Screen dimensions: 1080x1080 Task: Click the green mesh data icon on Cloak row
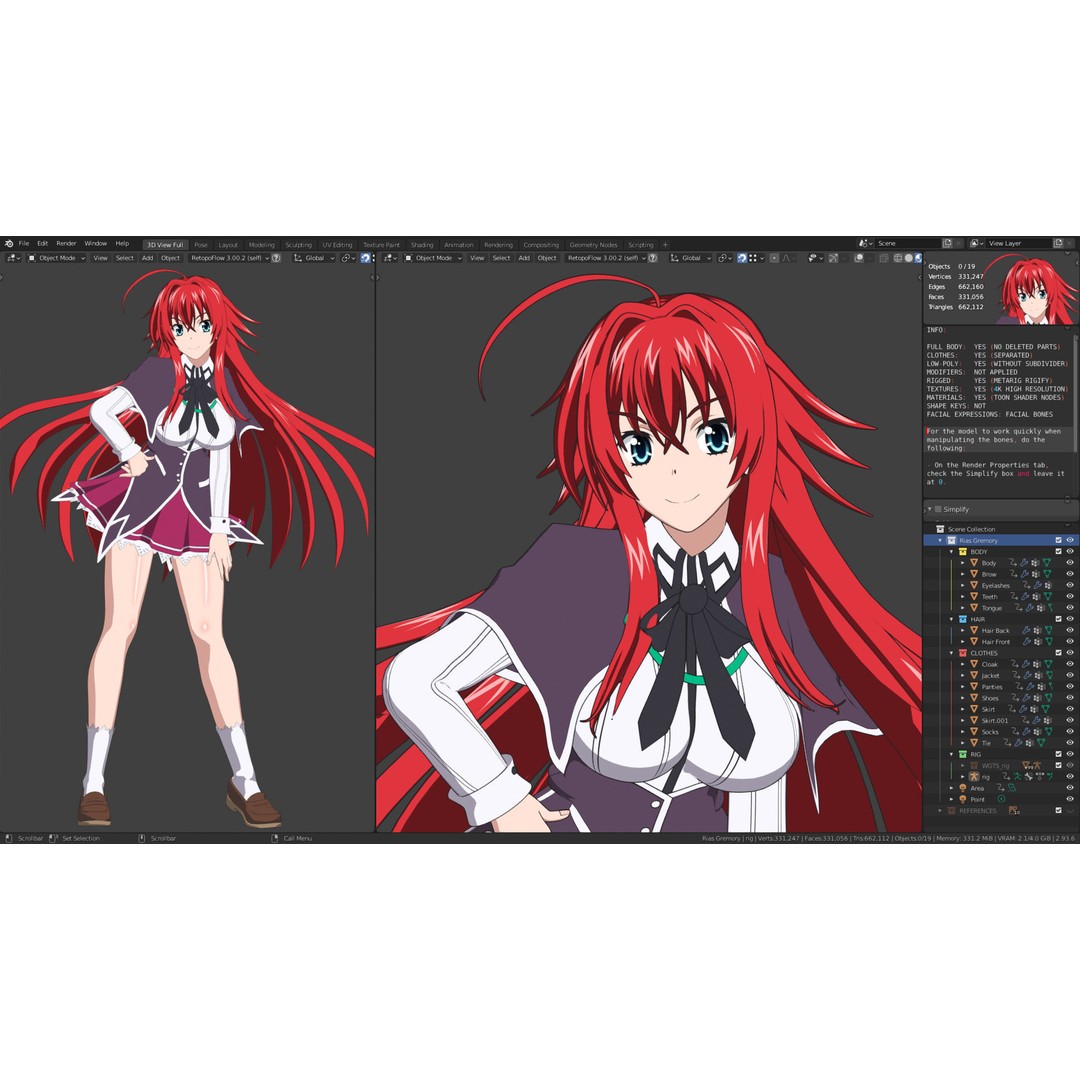1048,664
